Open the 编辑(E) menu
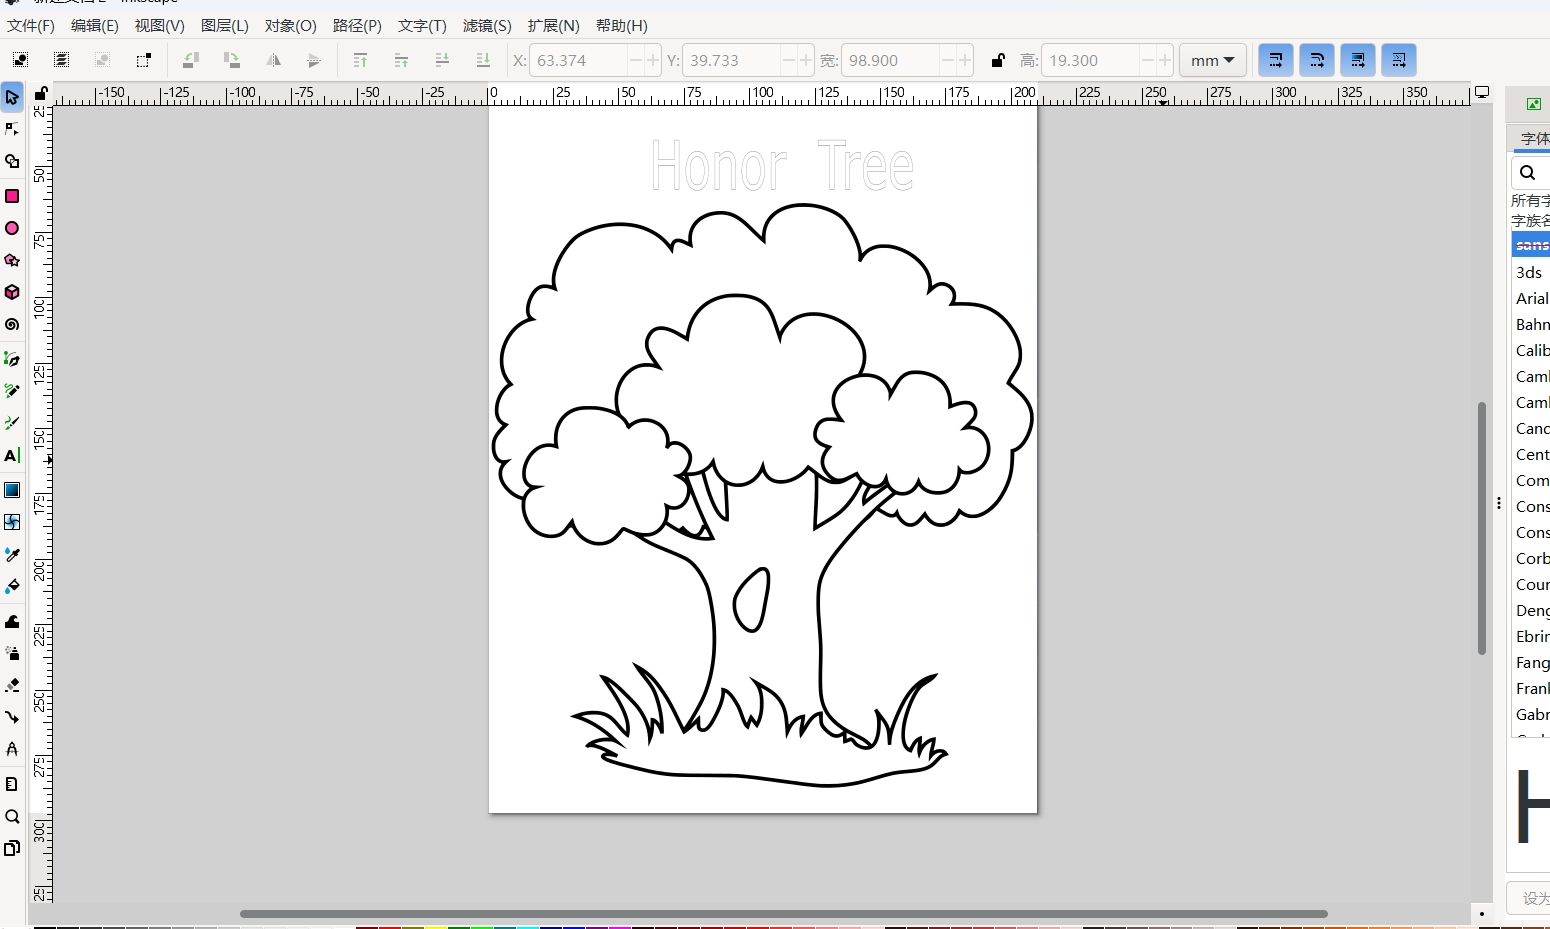Viewport: 1550px width, 929px height. [95, 25]
